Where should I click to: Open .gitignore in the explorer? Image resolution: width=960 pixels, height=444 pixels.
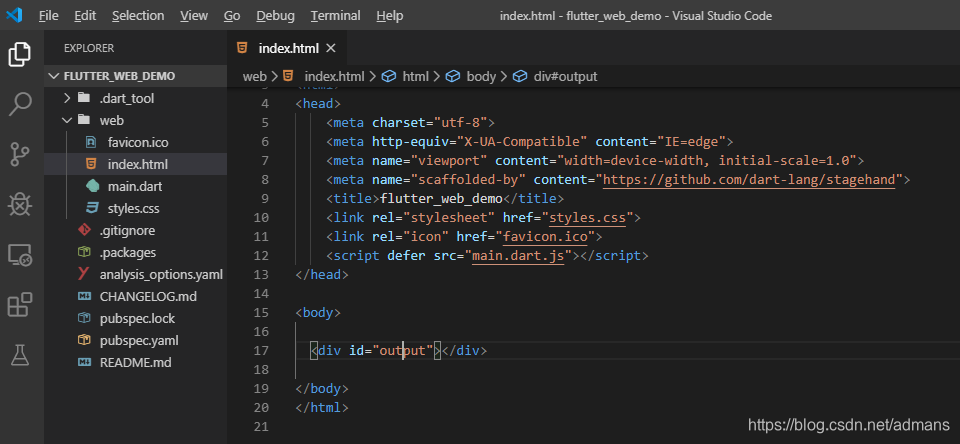135,230
